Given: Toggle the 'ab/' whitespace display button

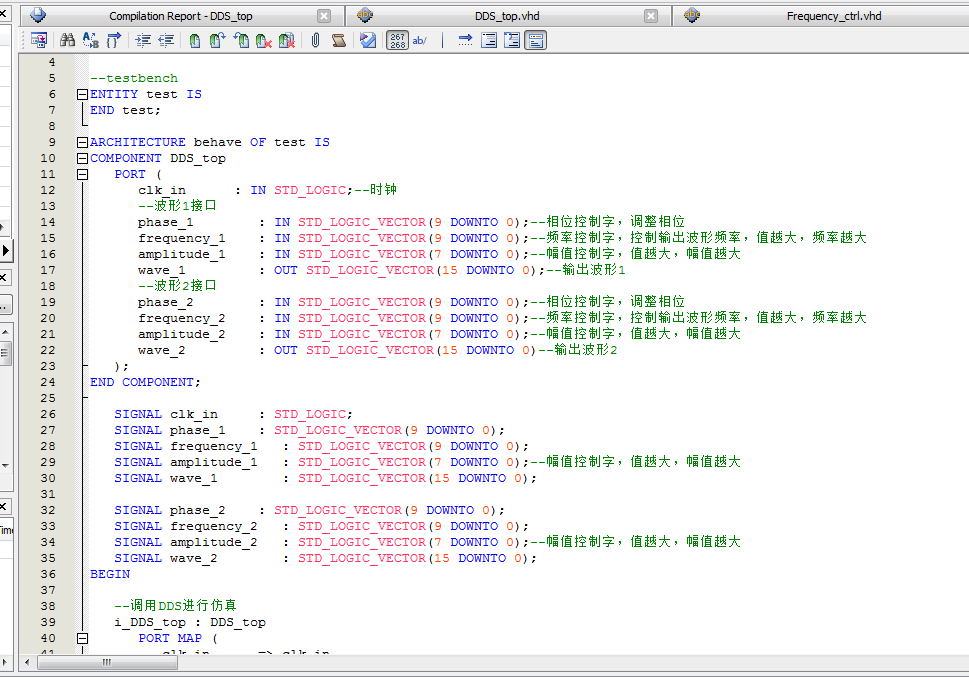Looking at the screenshot, I should [x=420, y=40].
